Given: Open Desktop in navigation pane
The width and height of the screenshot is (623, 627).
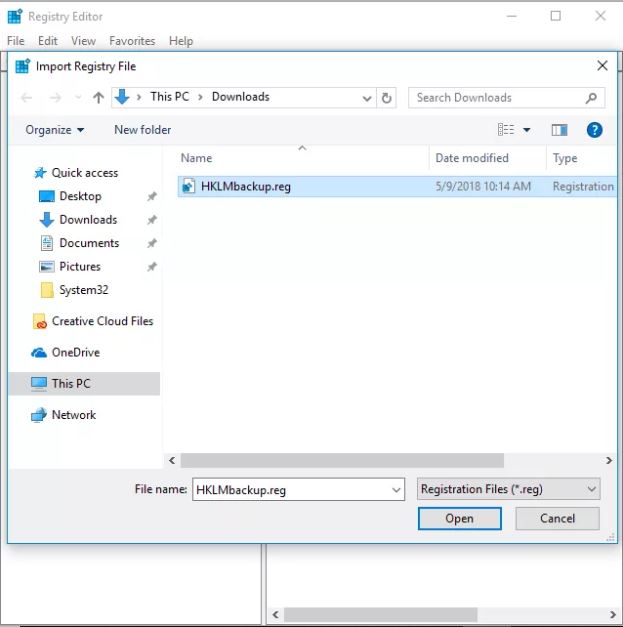Looking at the screenshot, I should (80, 196).
